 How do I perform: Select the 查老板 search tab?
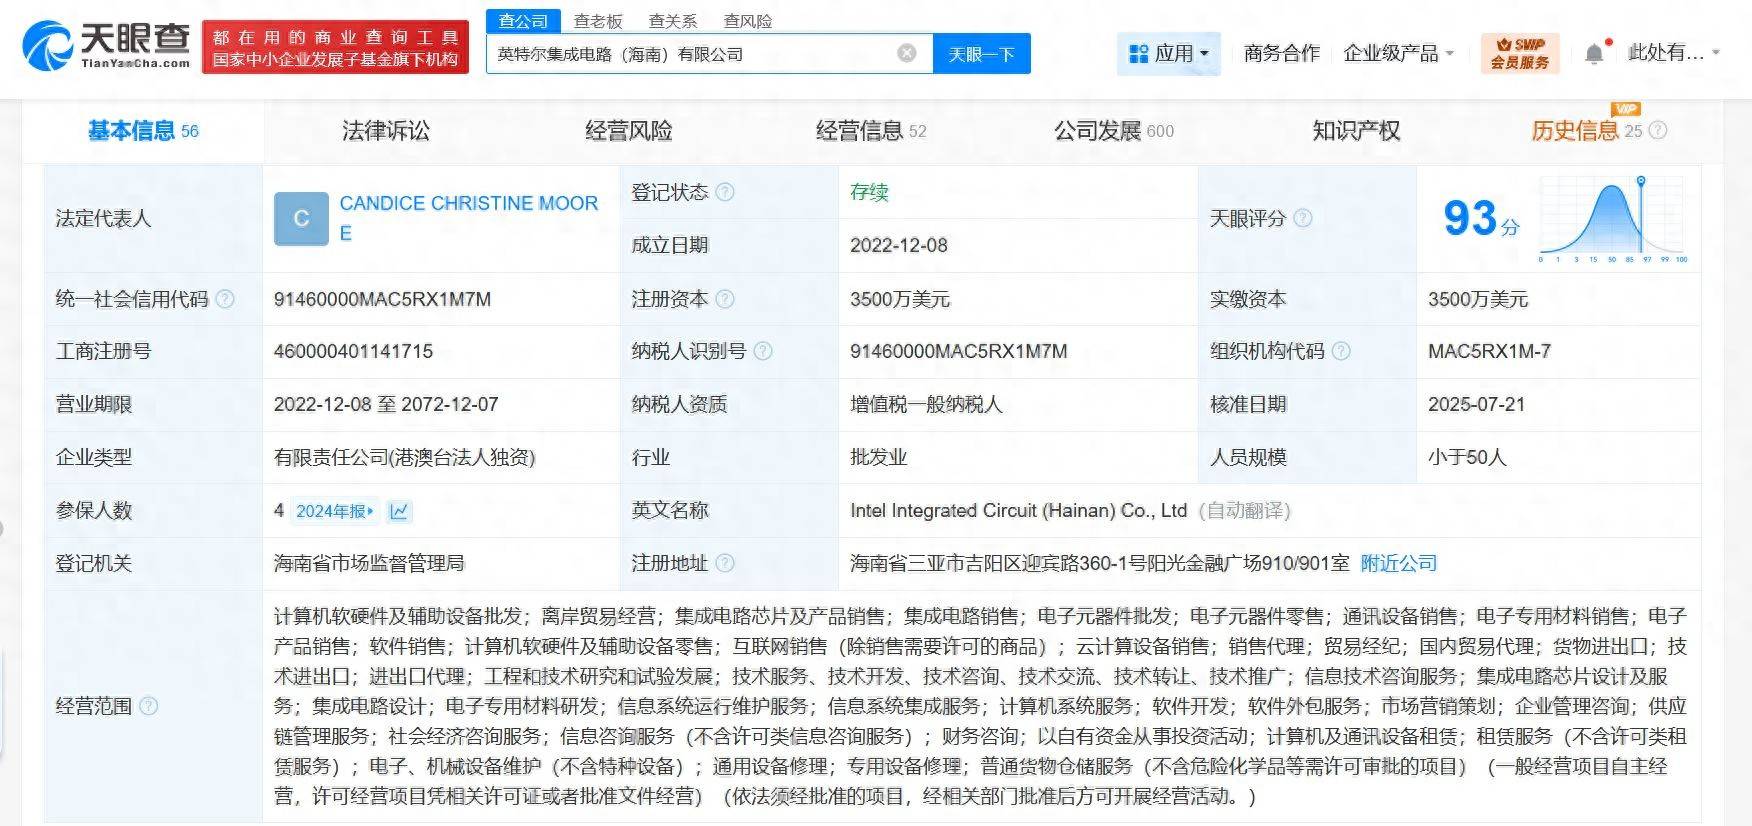pos(598,20)
